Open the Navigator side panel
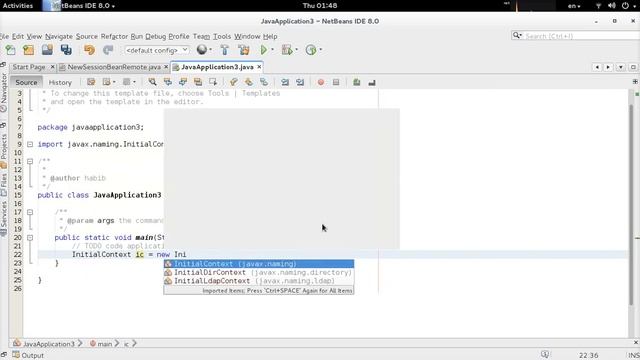This screenshot has height=360, width=640. pyautogui.click(x=4, y=93)
